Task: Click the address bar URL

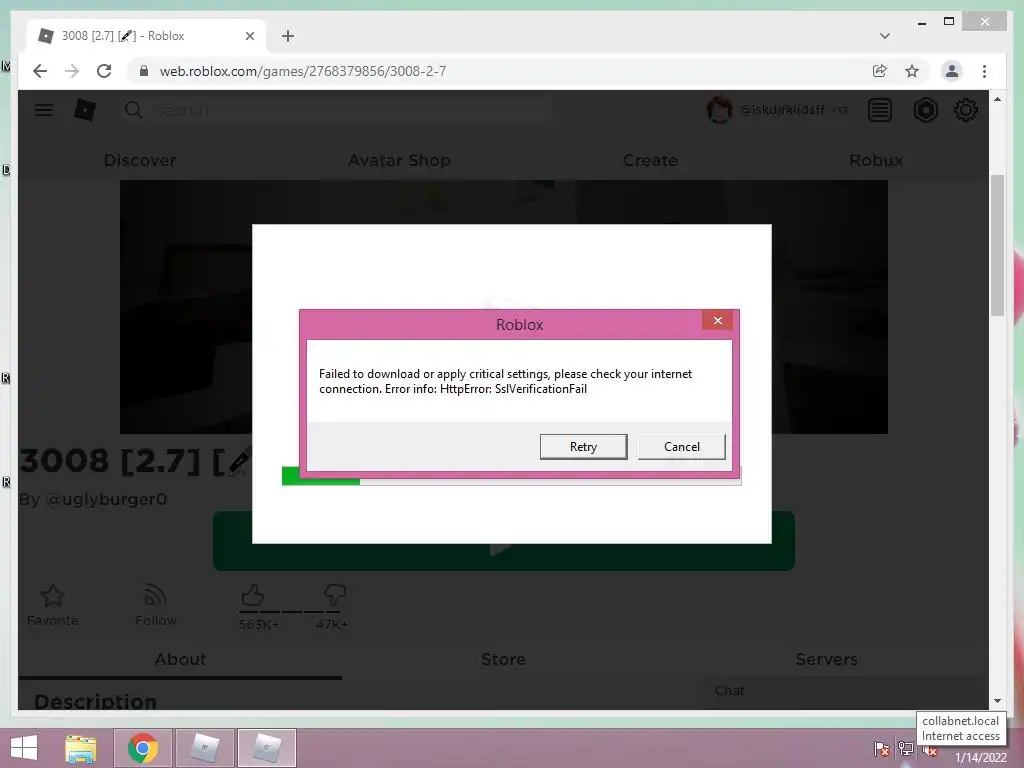Action: coord(303,71)
